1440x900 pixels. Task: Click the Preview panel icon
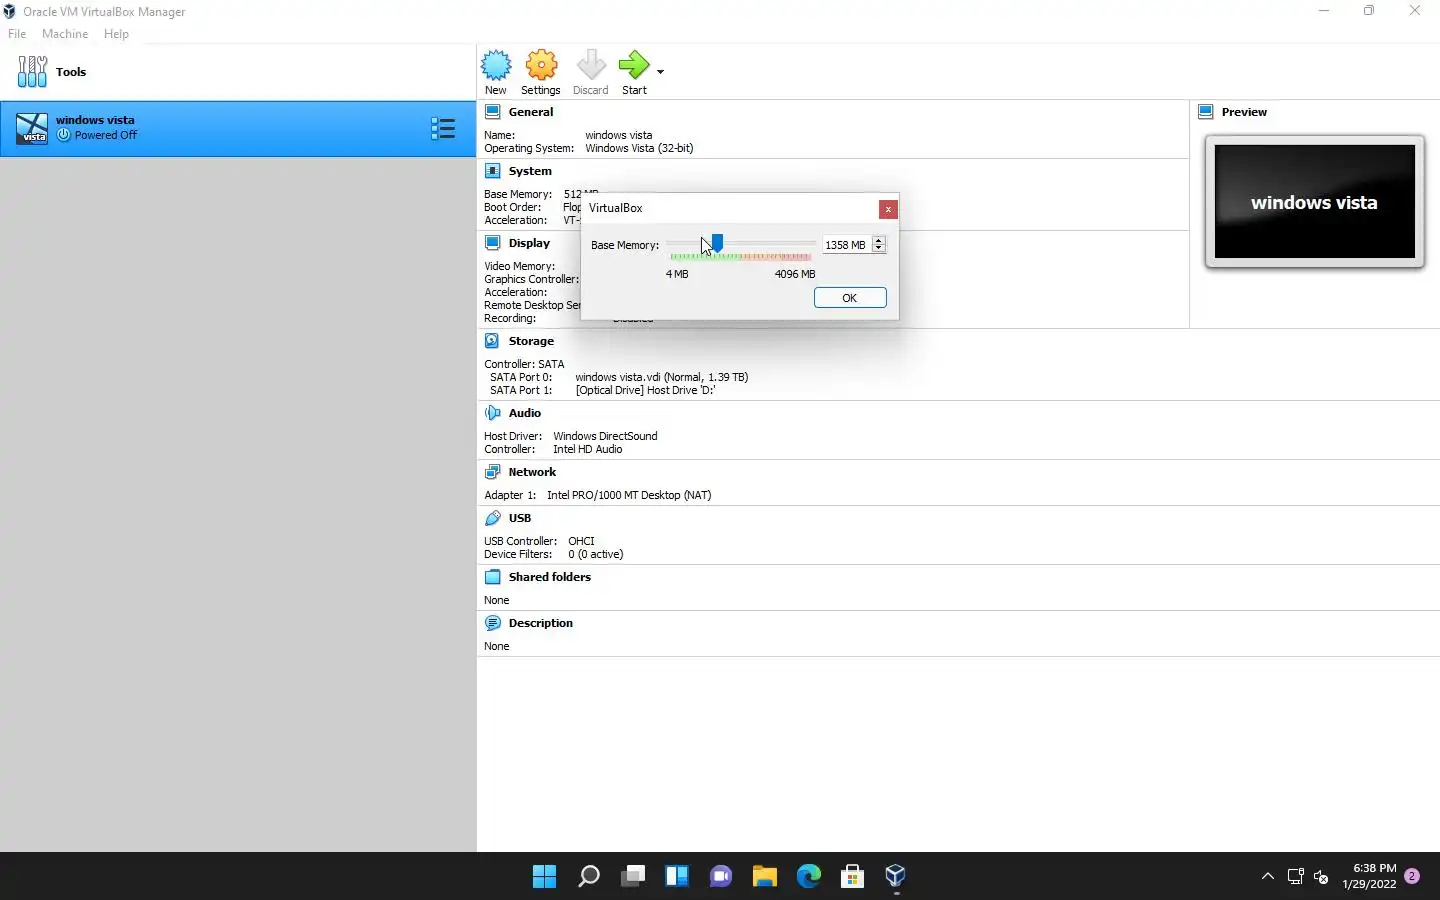(x=1206, y=112)
